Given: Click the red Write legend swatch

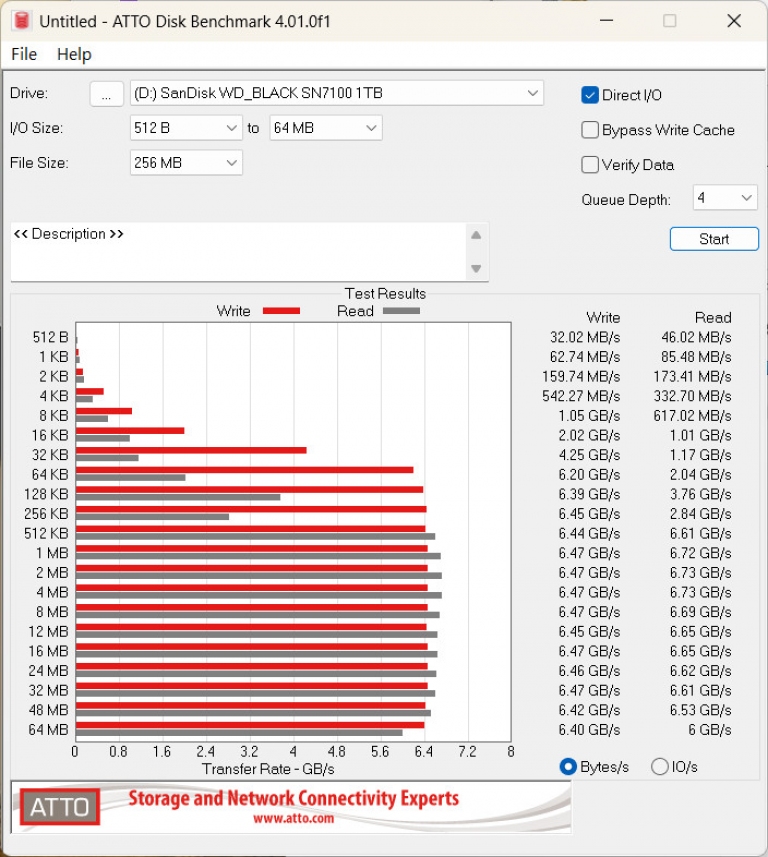Looking at the screenshot, I should 281,311.
